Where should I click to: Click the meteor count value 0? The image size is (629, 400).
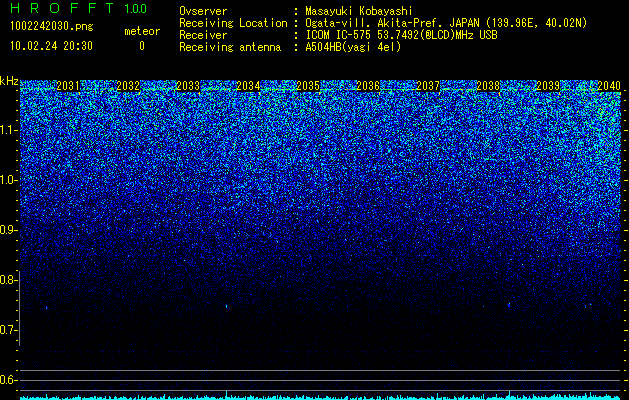click(x=142, y=46)
